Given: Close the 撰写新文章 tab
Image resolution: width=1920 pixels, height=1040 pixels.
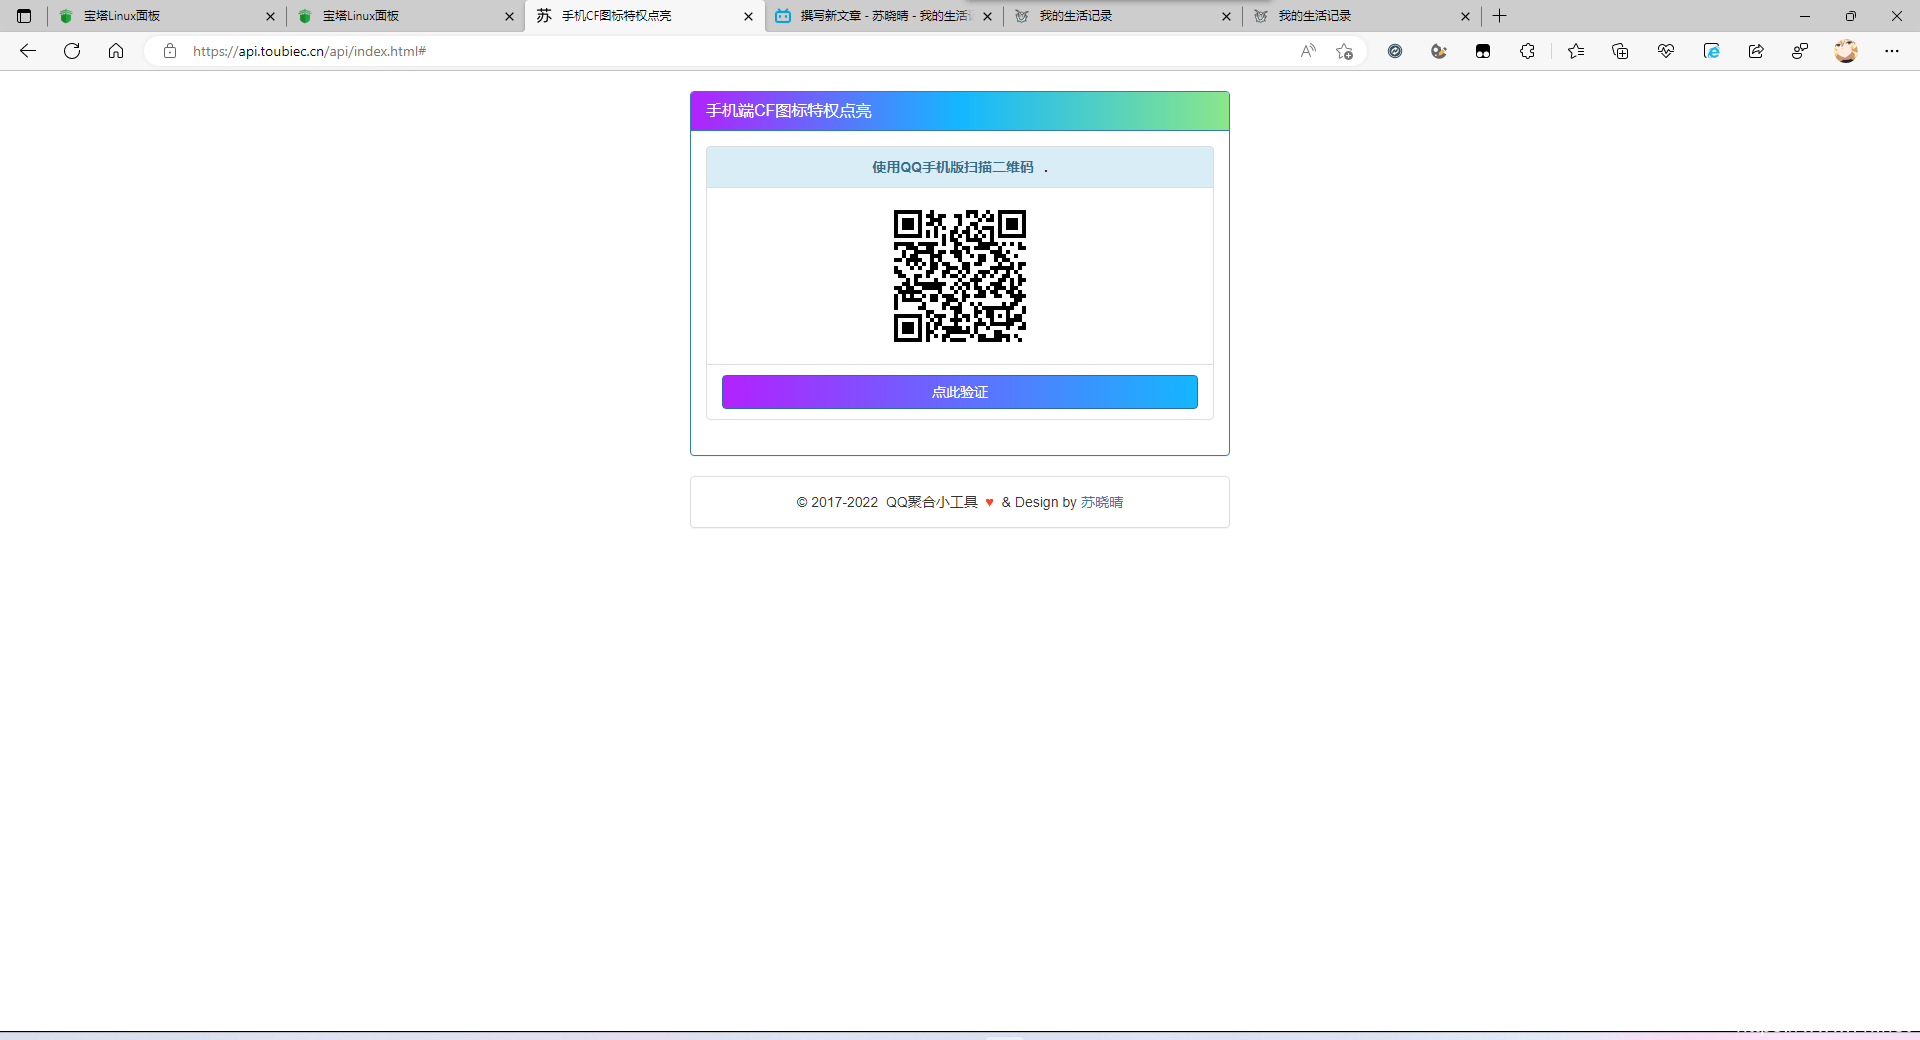Looking at the screenshot, I should pyautogui.click(x=987, y=16).
